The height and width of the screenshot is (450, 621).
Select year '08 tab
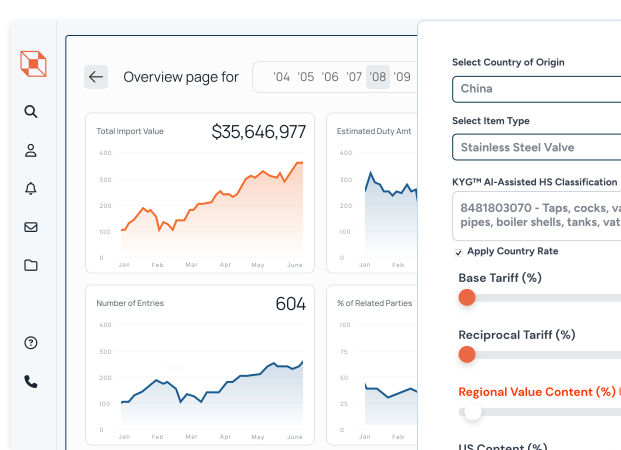click(x=378, y=77)
